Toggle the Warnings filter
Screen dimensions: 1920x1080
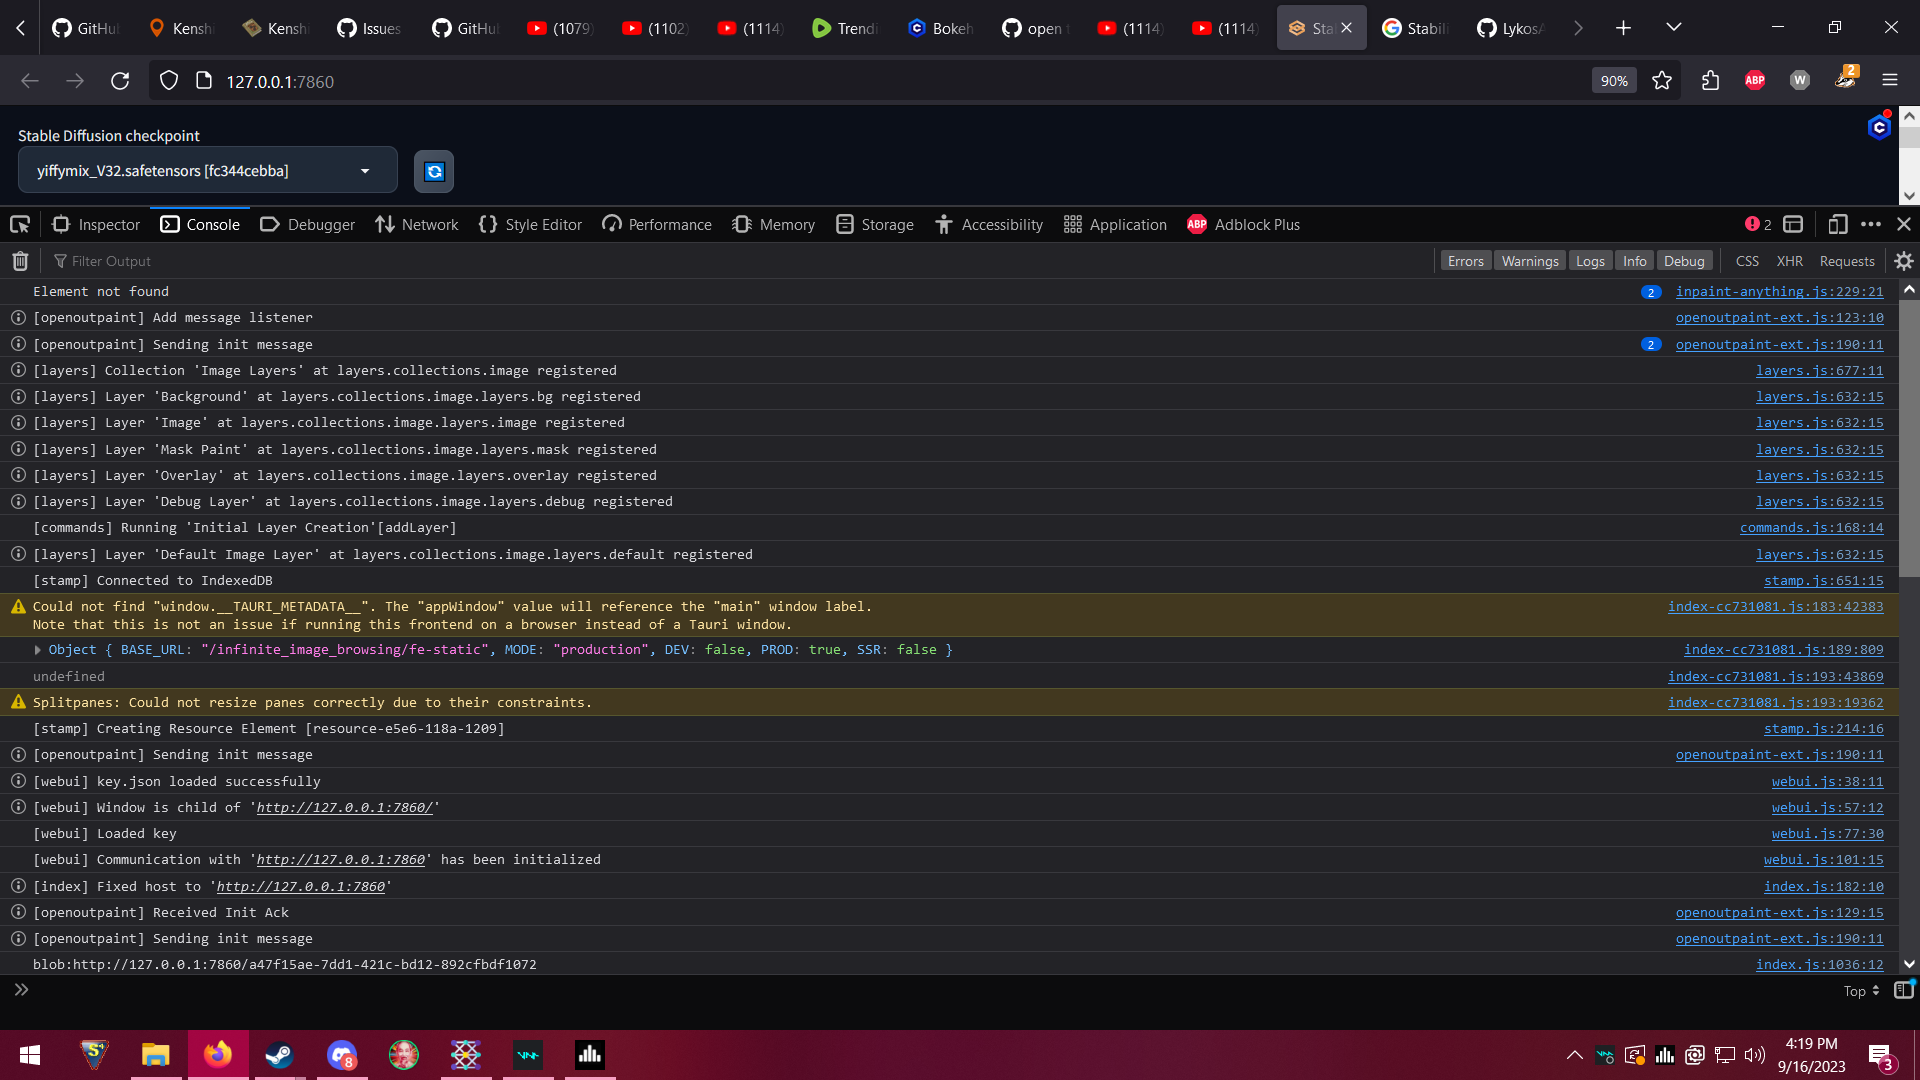1529,260
